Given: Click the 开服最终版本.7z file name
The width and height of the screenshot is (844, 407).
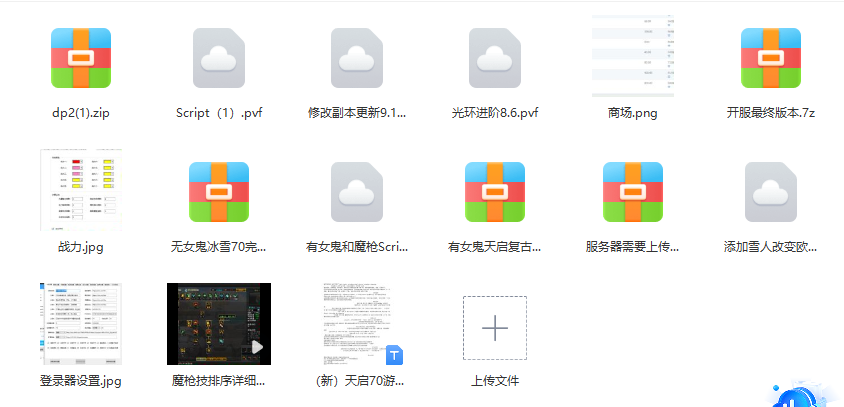Looking at the screenshot, I should tap(771, 112).
